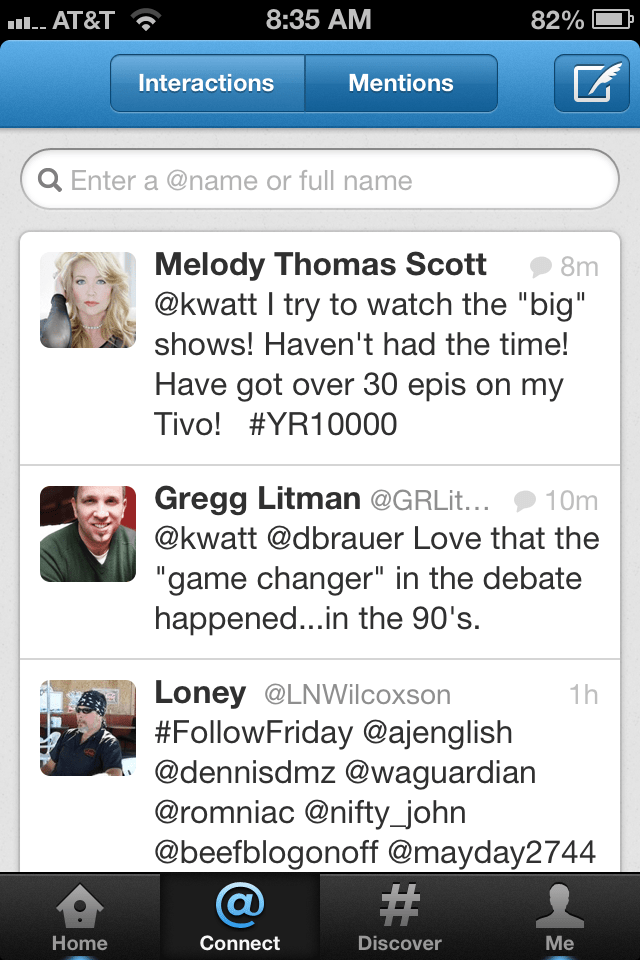Tap the magnifying glass search icon

[x=49, y=180]
